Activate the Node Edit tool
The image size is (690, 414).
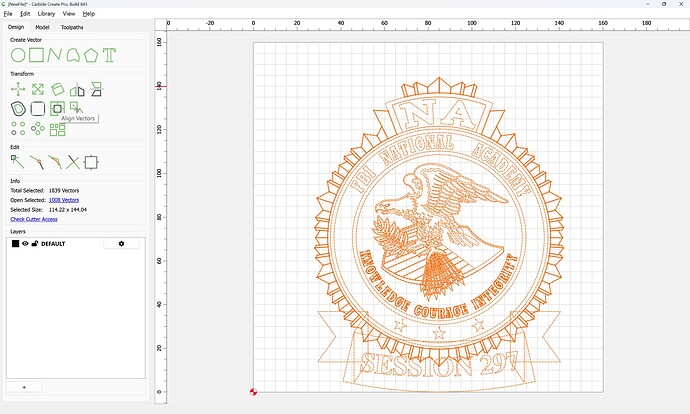tap(18, 162)
